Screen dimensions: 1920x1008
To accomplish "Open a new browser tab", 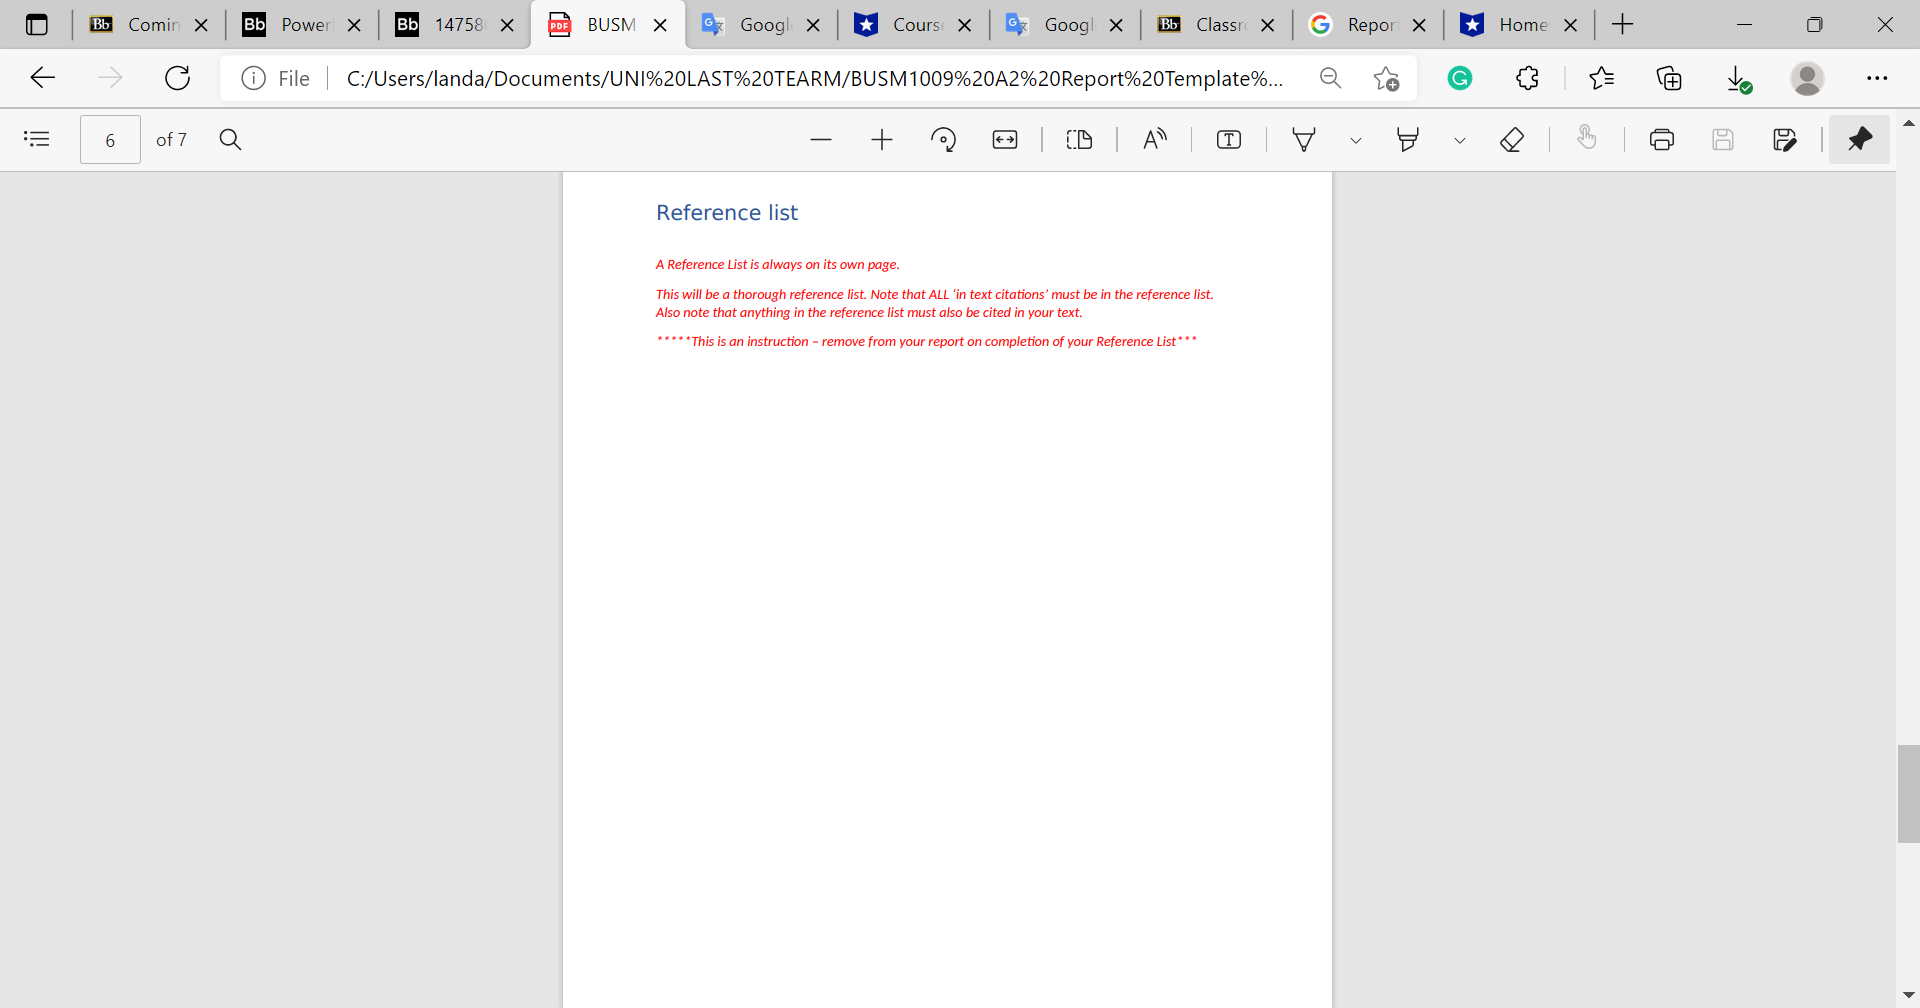I will coord(1623,25).
